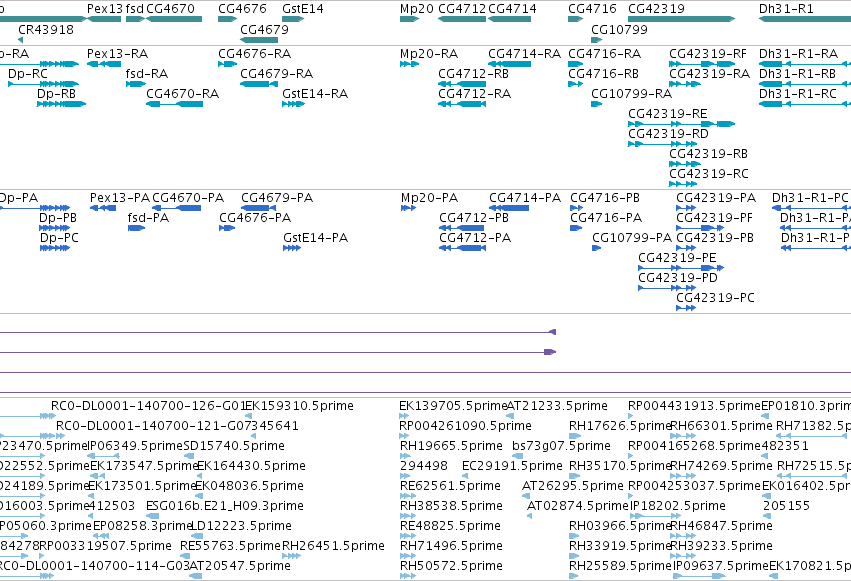
Task: Open the Dp-RB transcript
Action: [61, 104]
